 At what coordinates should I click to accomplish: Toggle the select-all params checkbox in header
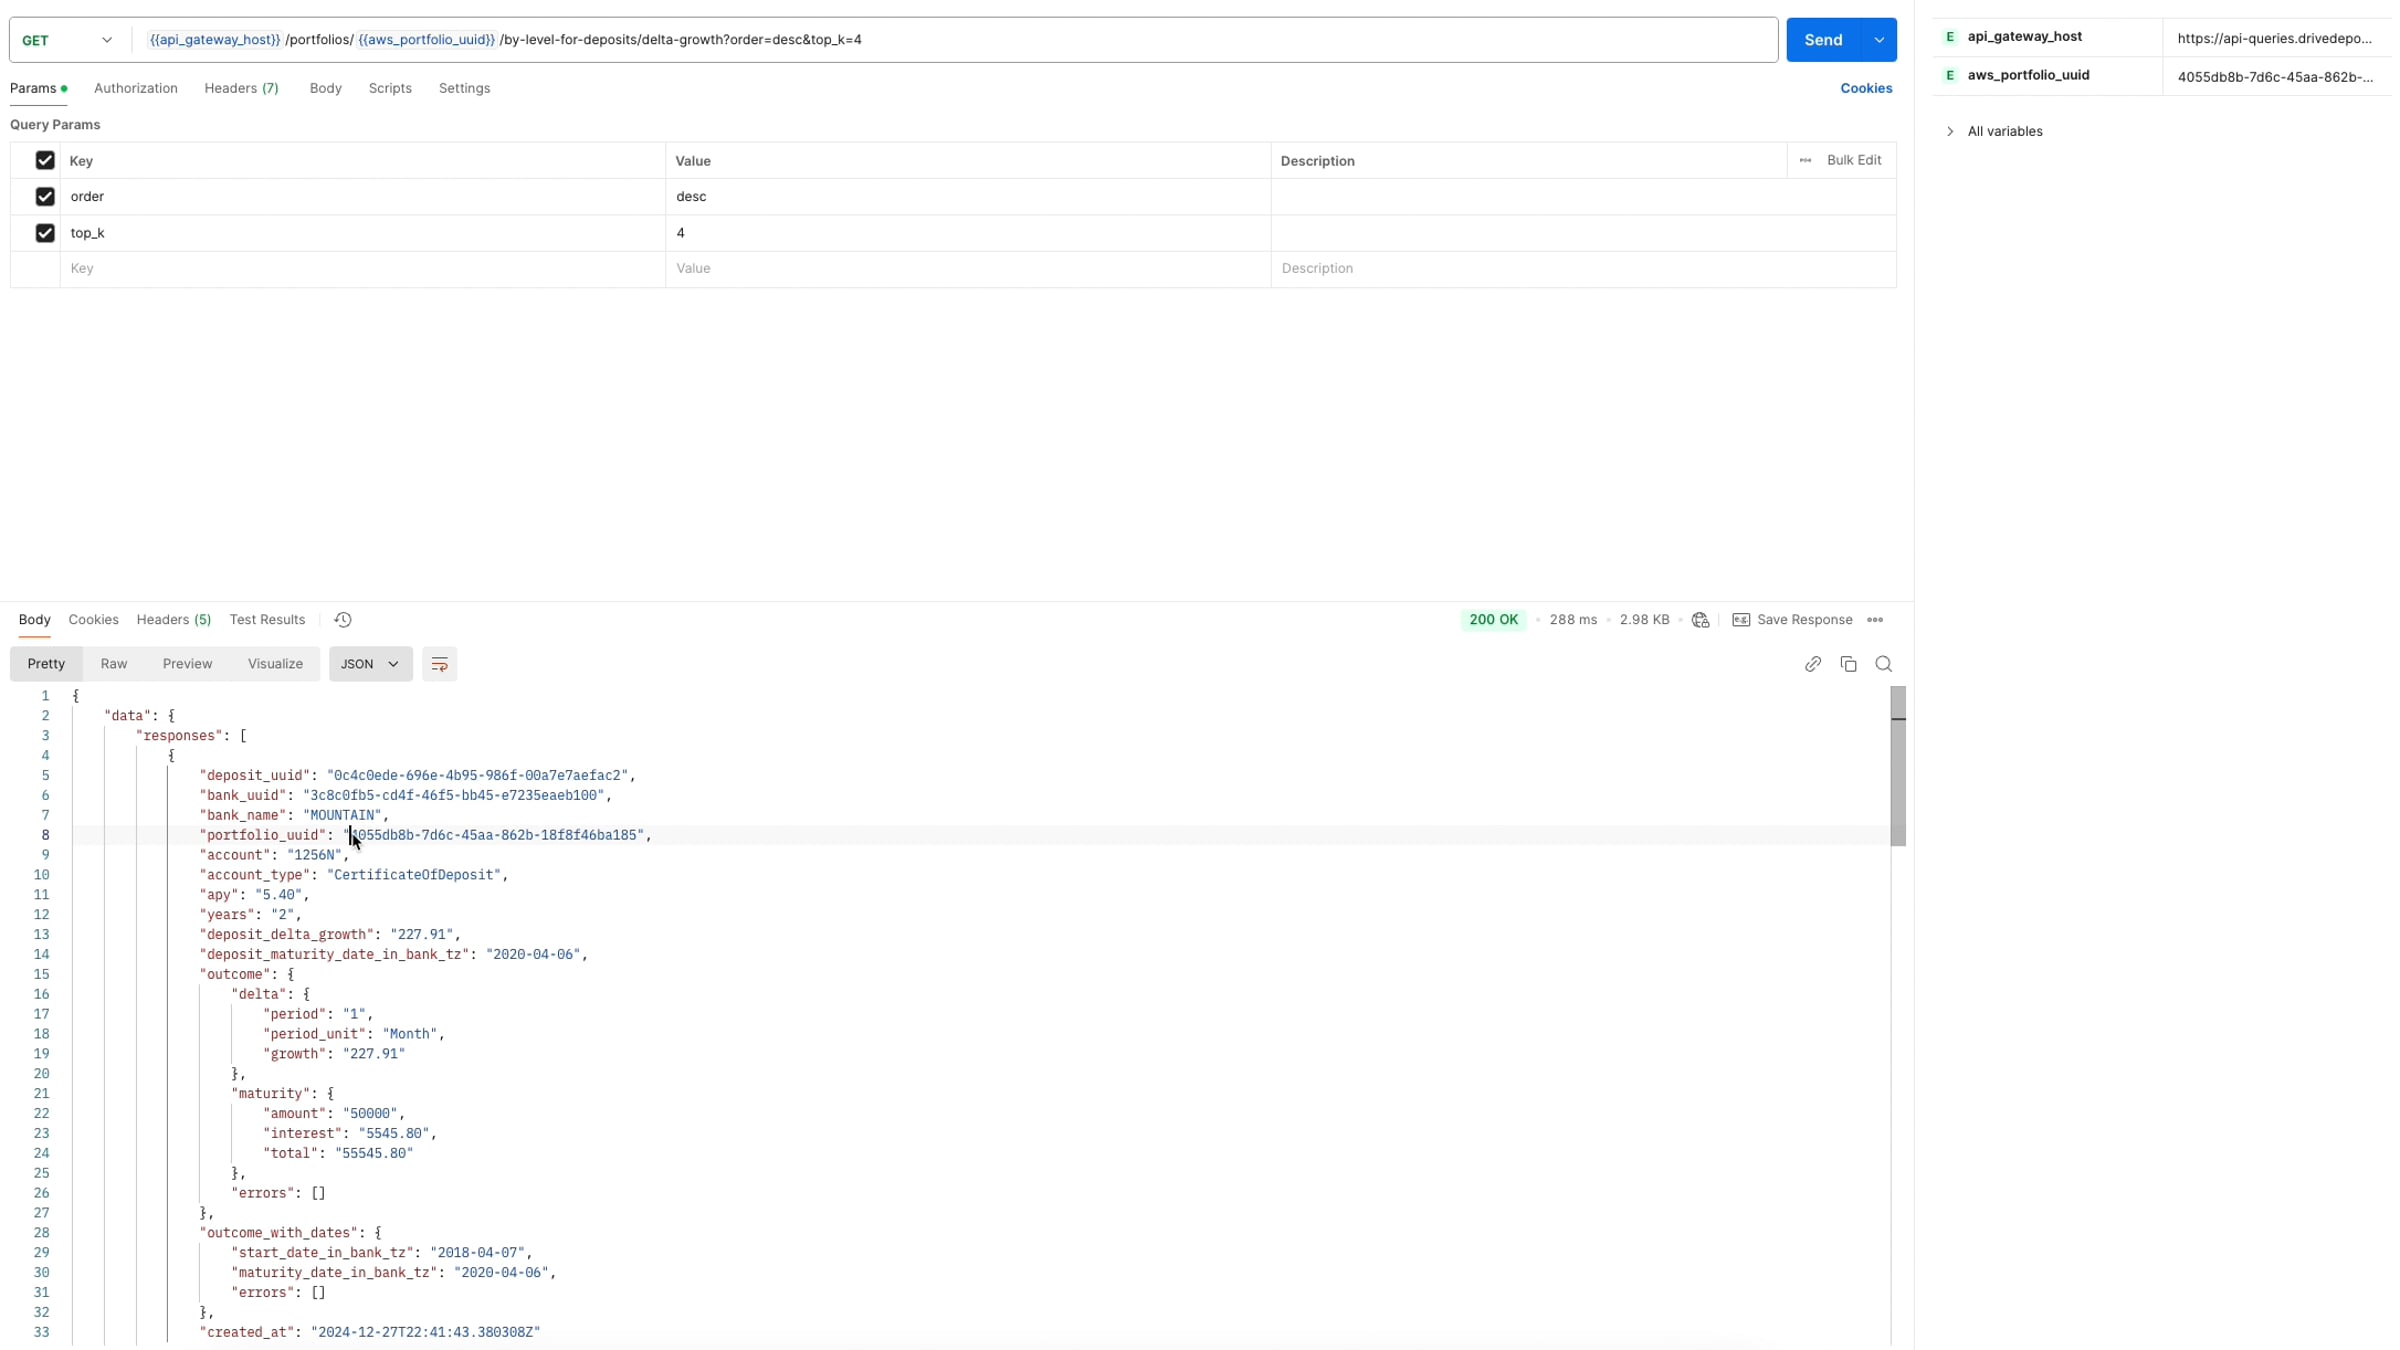[x=45, y=160]
